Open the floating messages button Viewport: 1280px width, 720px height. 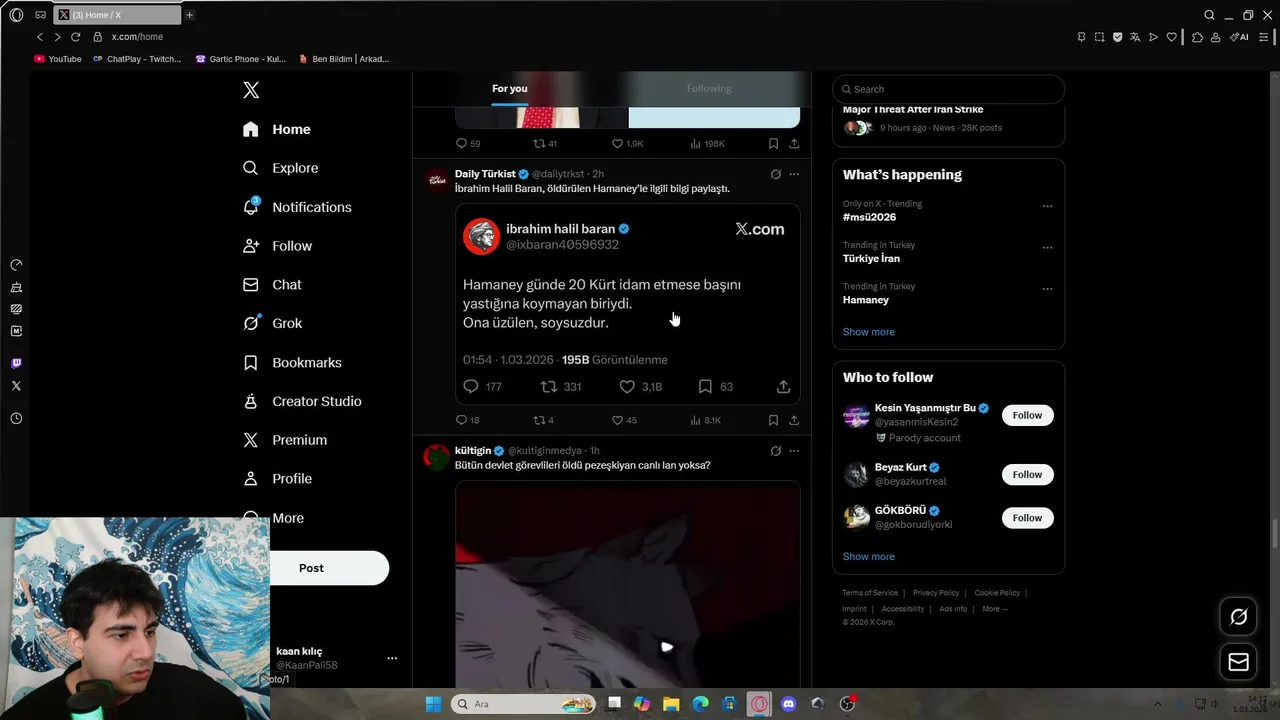1238,662
